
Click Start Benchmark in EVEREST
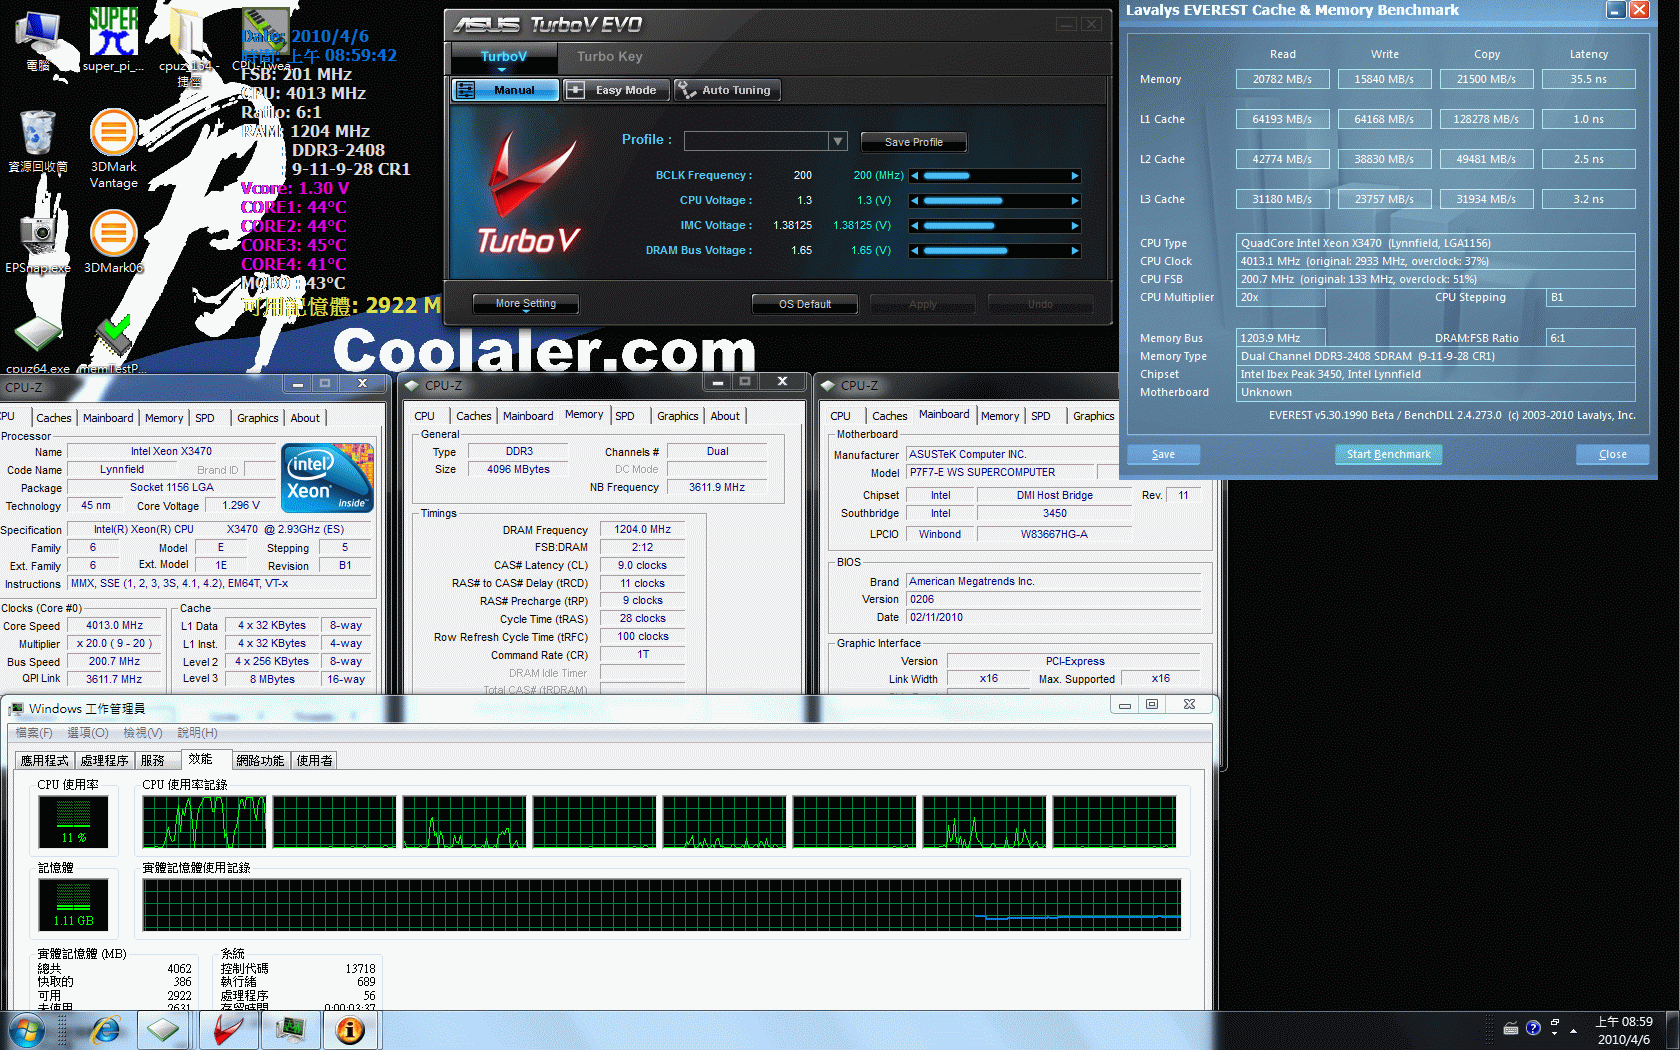tap(1388, 454)
